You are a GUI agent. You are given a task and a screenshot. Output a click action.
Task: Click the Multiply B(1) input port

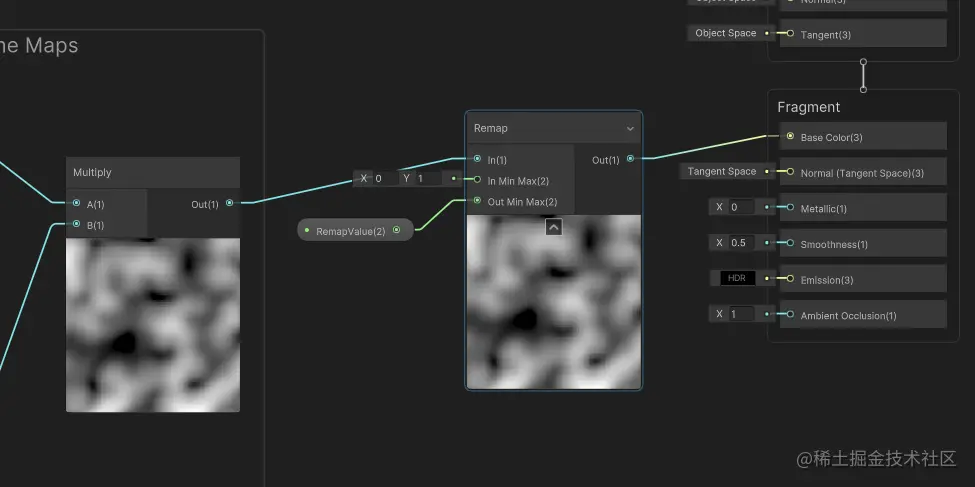click(x=76, y=224)
